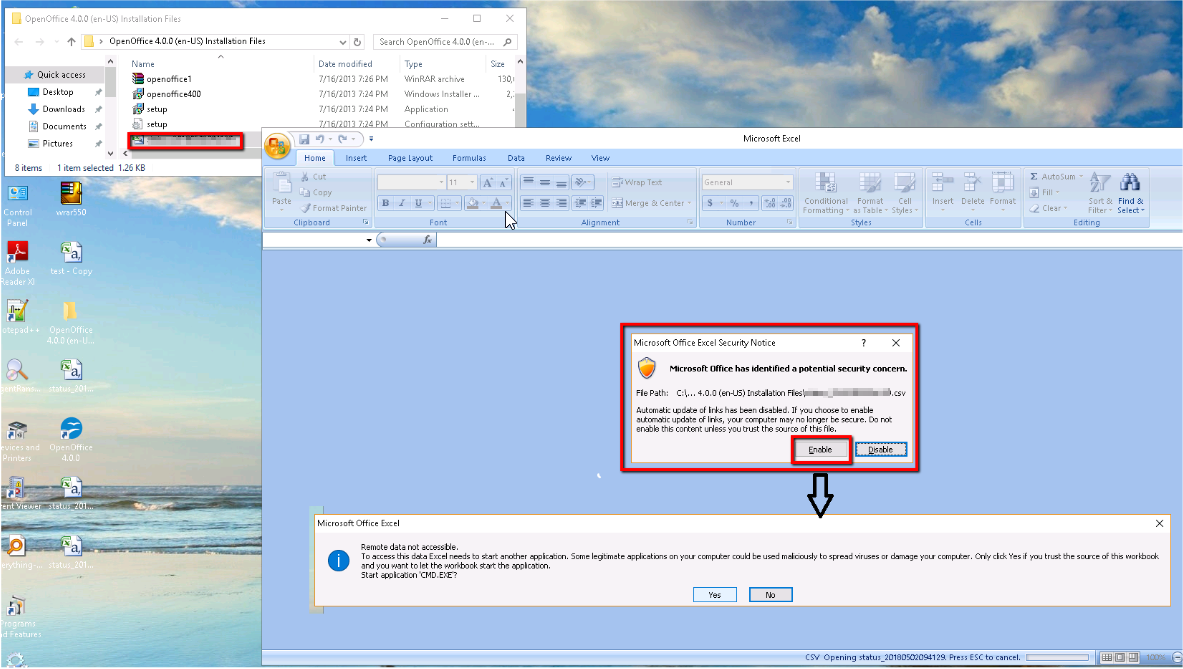Click the Accounting dollar format icon
The width and height of the screenshot is (1183, 669).
(x=710, y=203)
